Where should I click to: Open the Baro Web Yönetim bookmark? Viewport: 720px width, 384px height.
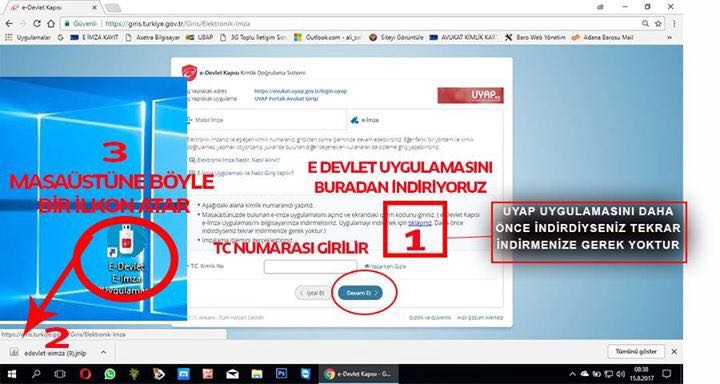535,38
